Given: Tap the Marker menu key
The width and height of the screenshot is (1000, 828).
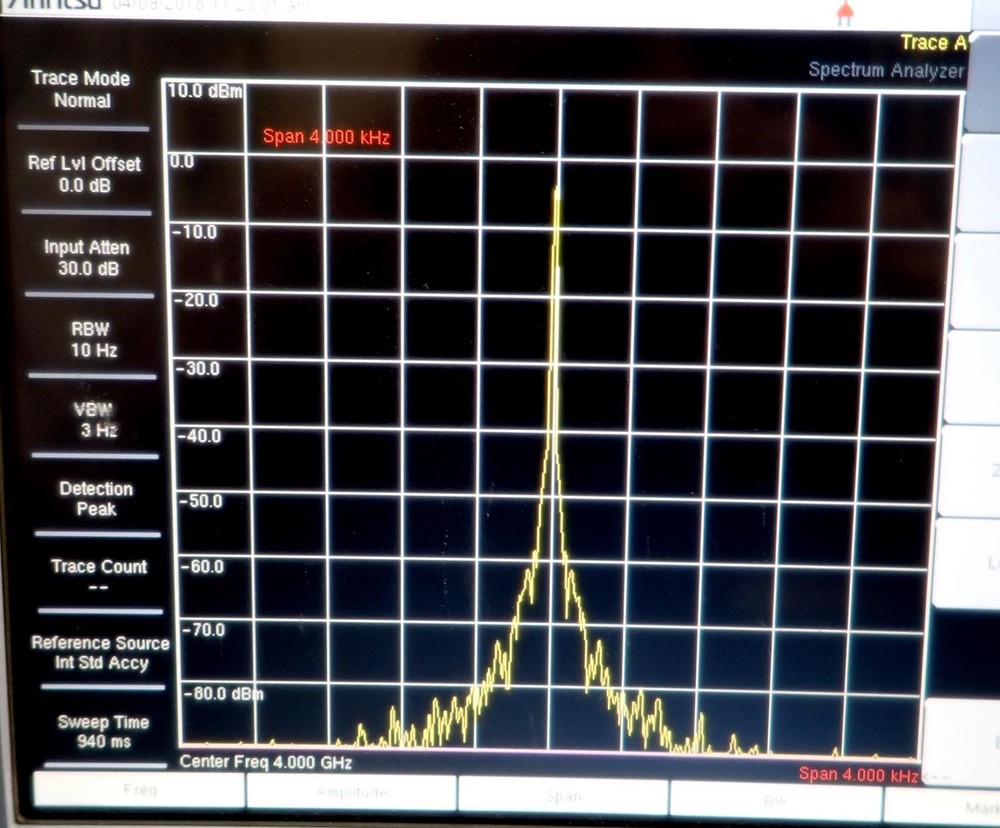Looking at the screenshot, I should [x=975, y=805].
